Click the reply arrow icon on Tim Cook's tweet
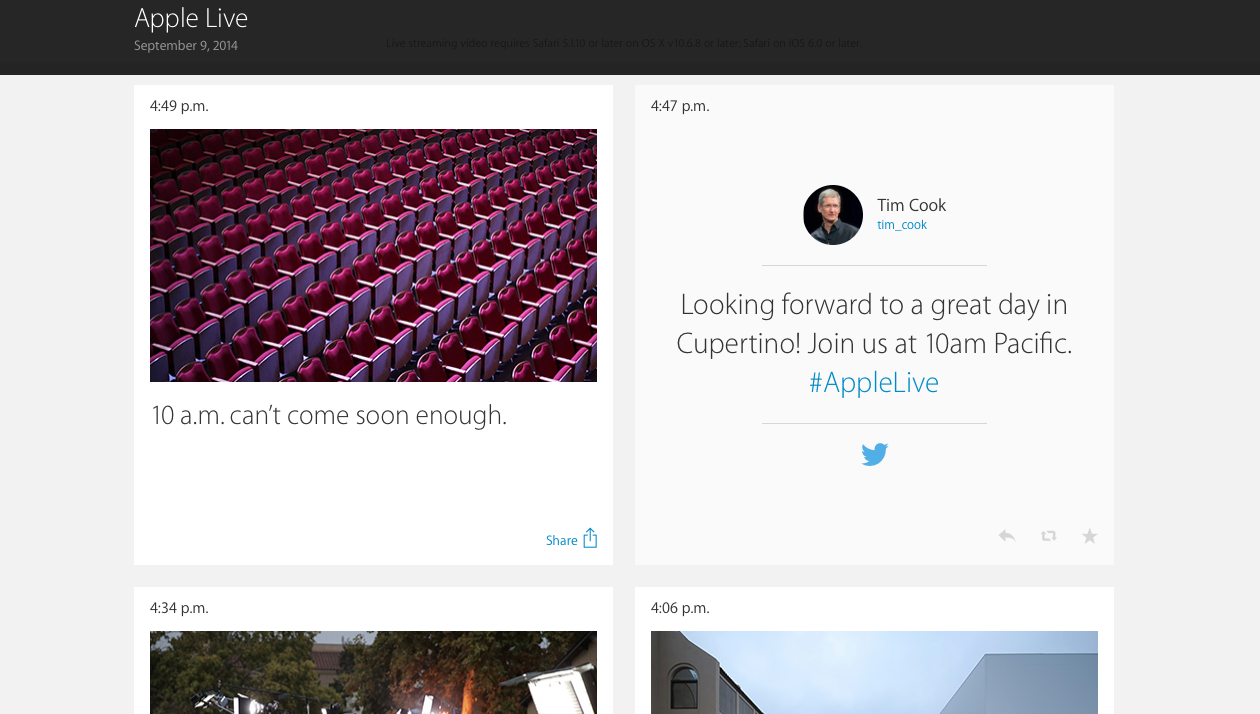The width and height of the screenshot is (1260, 714). [1007, 536]
